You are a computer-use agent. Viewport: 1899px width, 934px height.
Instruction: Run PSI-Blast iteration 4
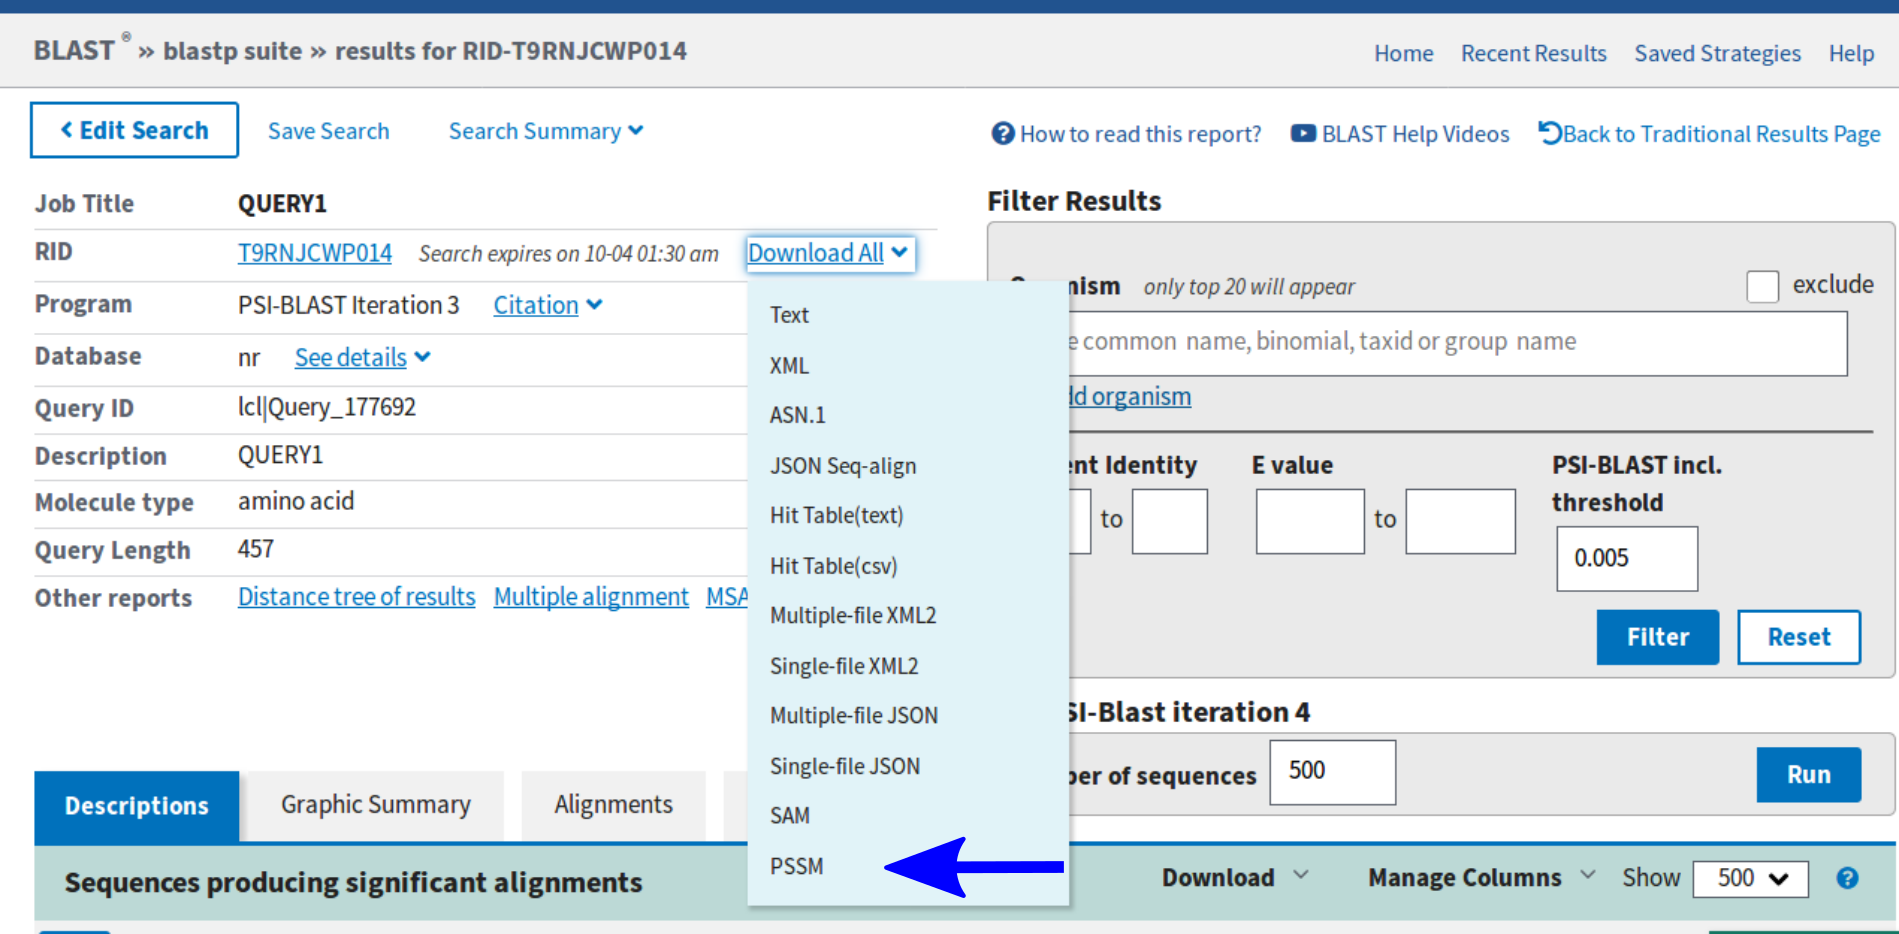tap(1807, 774)
